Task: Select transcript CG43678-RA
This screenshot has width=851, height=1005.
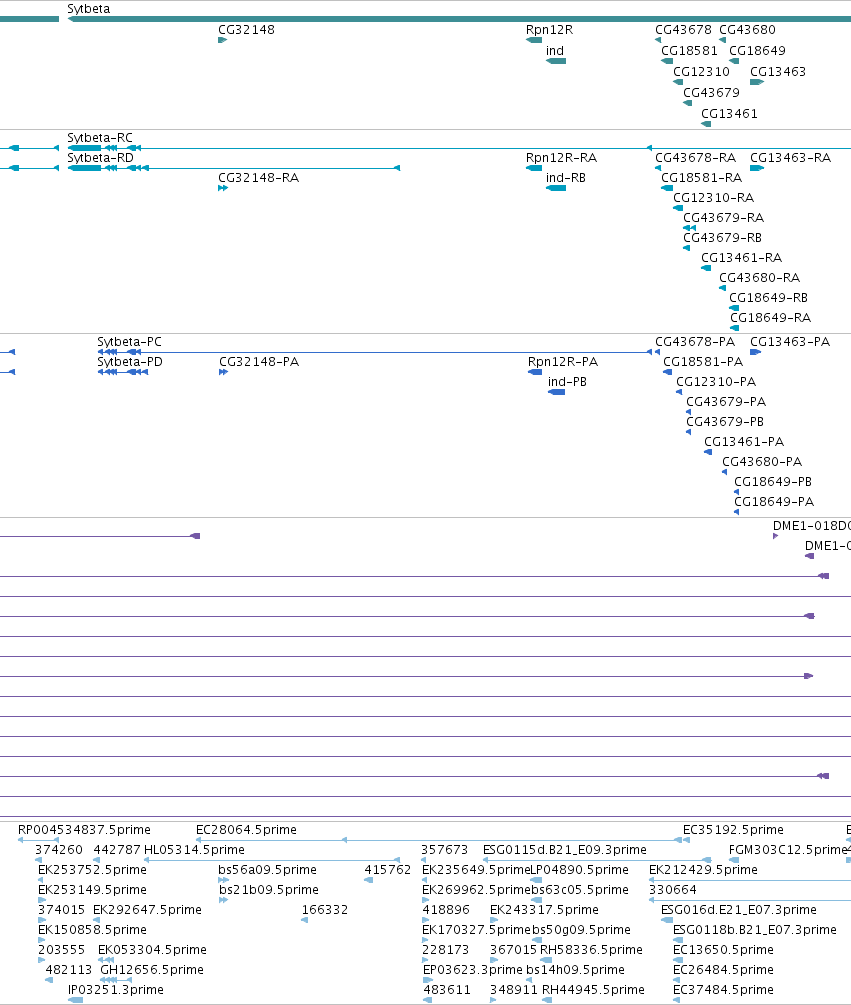Action: (x=695, y=158)
